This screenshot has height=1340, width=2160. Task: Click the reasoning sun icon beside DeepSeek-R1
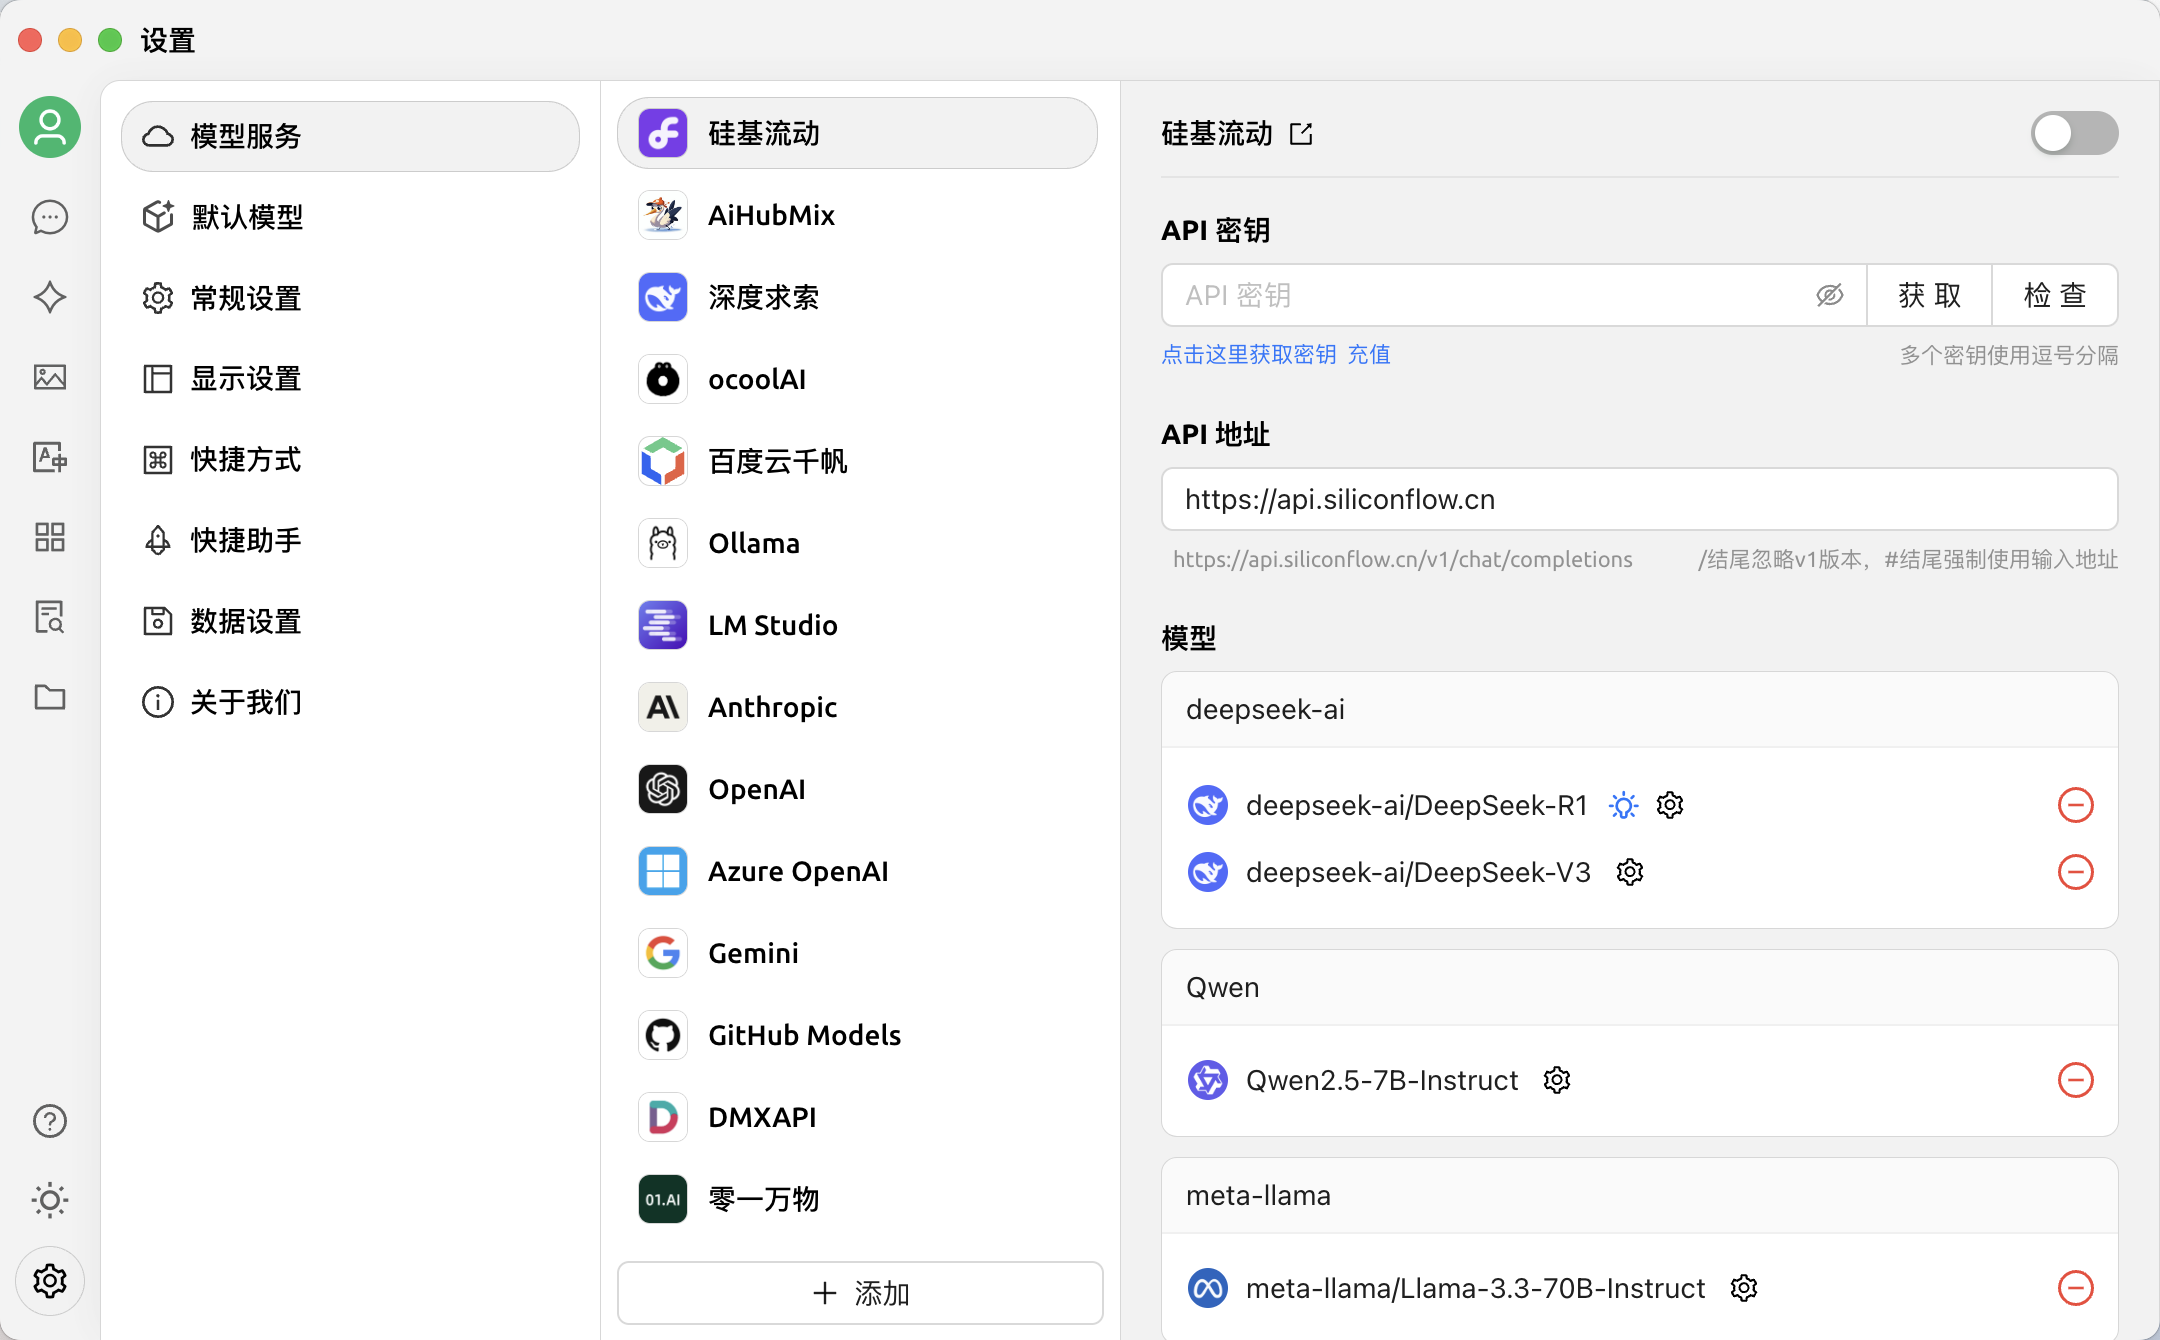1624,805
